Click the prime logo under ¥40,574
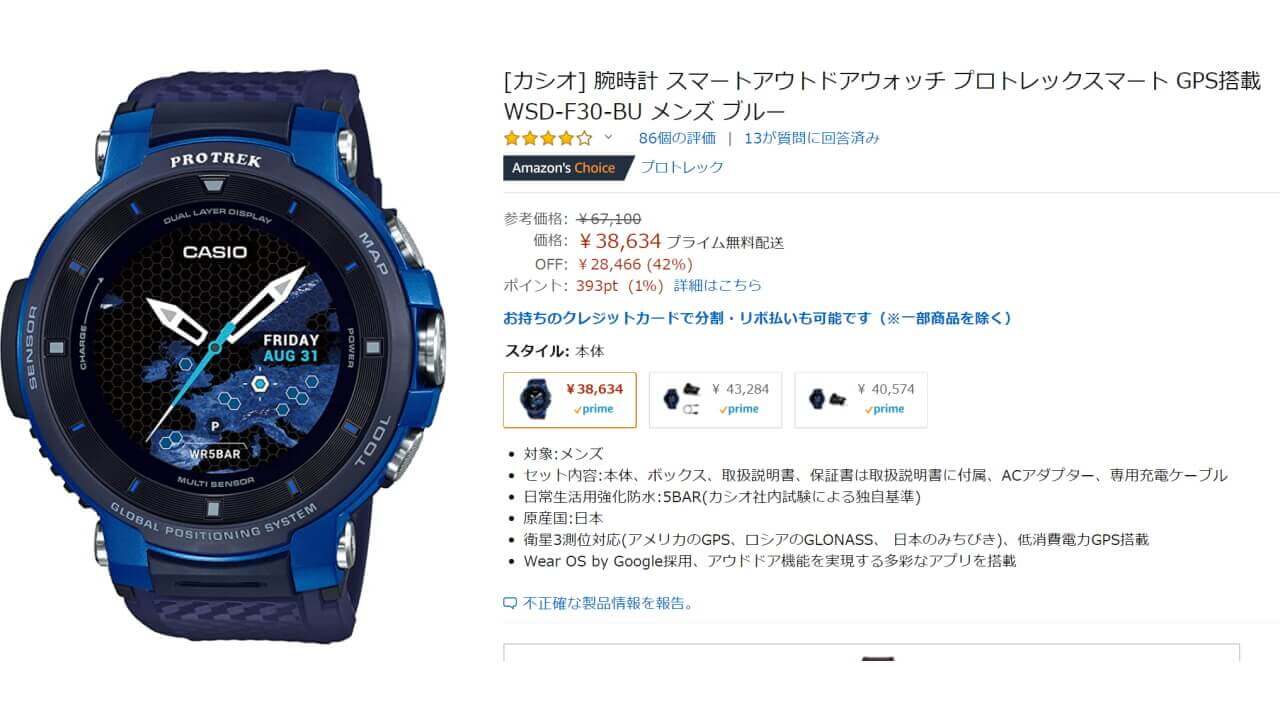Screen dimensions: 1280x720 [x=884, y=409]
